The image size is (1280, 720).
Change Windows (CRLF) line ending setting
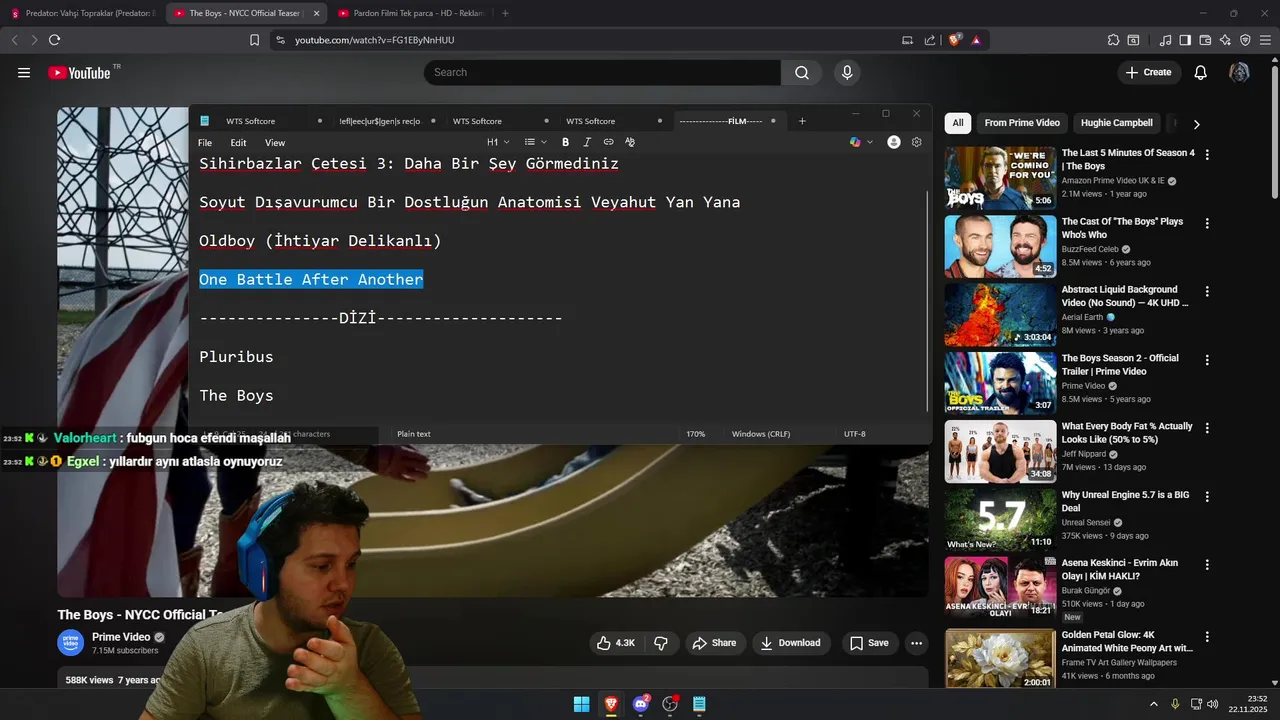pyautogui.click(x=761, y=434)
